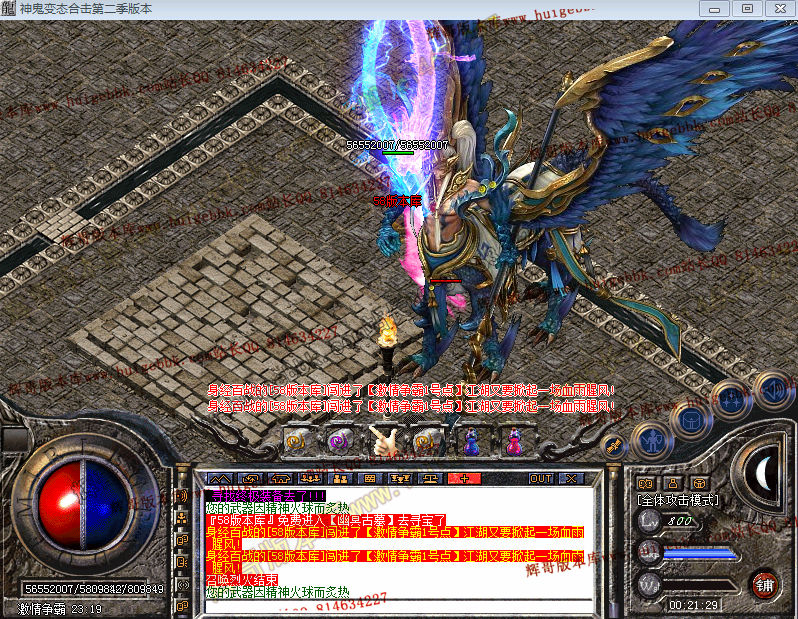The width and height of the screenshot is (798, 619).
Task: Minimize the game window
Action: tap(714, 9)
